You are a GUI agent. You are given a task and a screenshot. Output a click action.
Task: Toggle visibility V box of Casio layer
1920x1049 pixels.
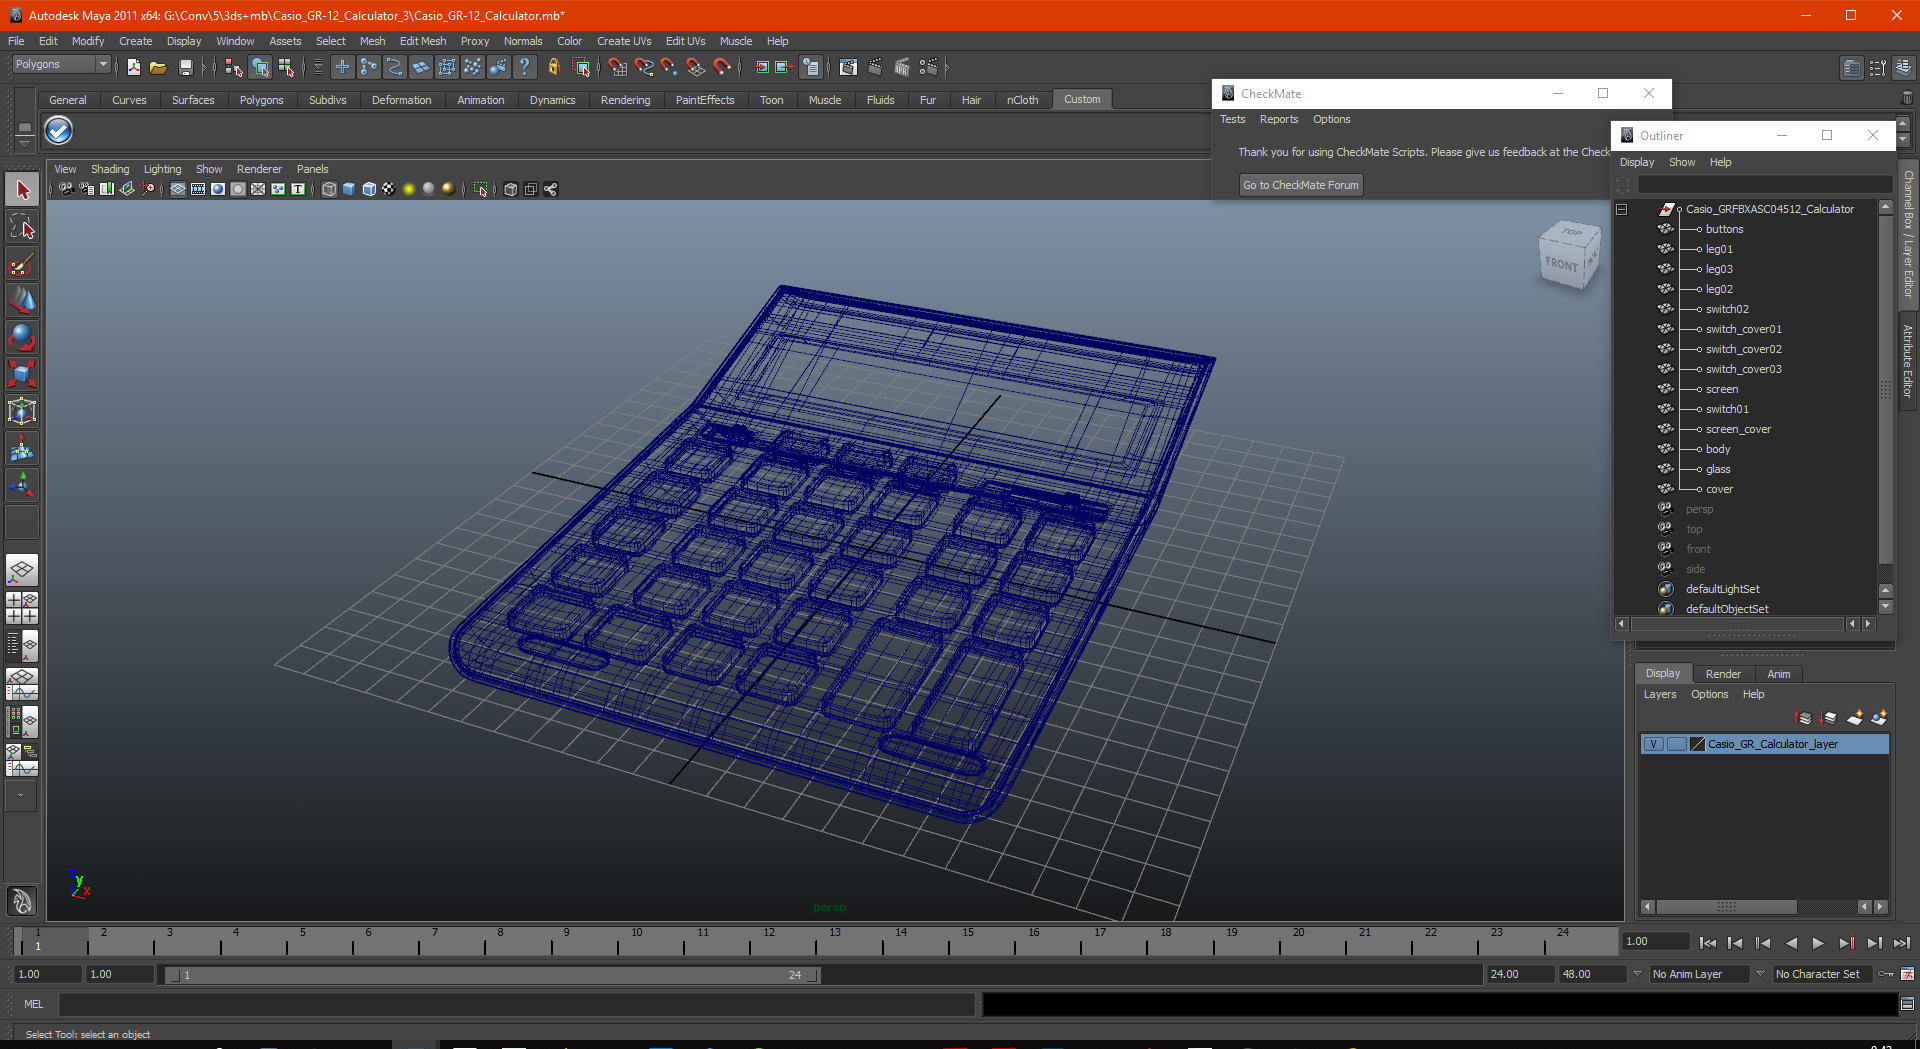[1654, 744]
